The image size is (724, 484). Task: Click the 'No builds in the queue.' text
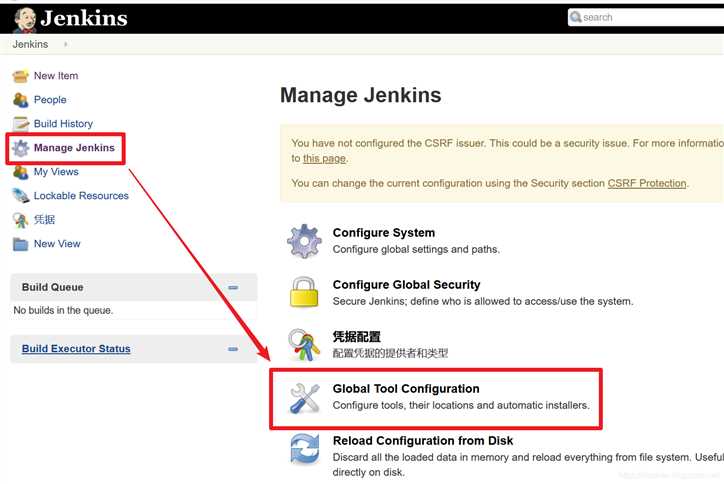click(x=63, y=310)
